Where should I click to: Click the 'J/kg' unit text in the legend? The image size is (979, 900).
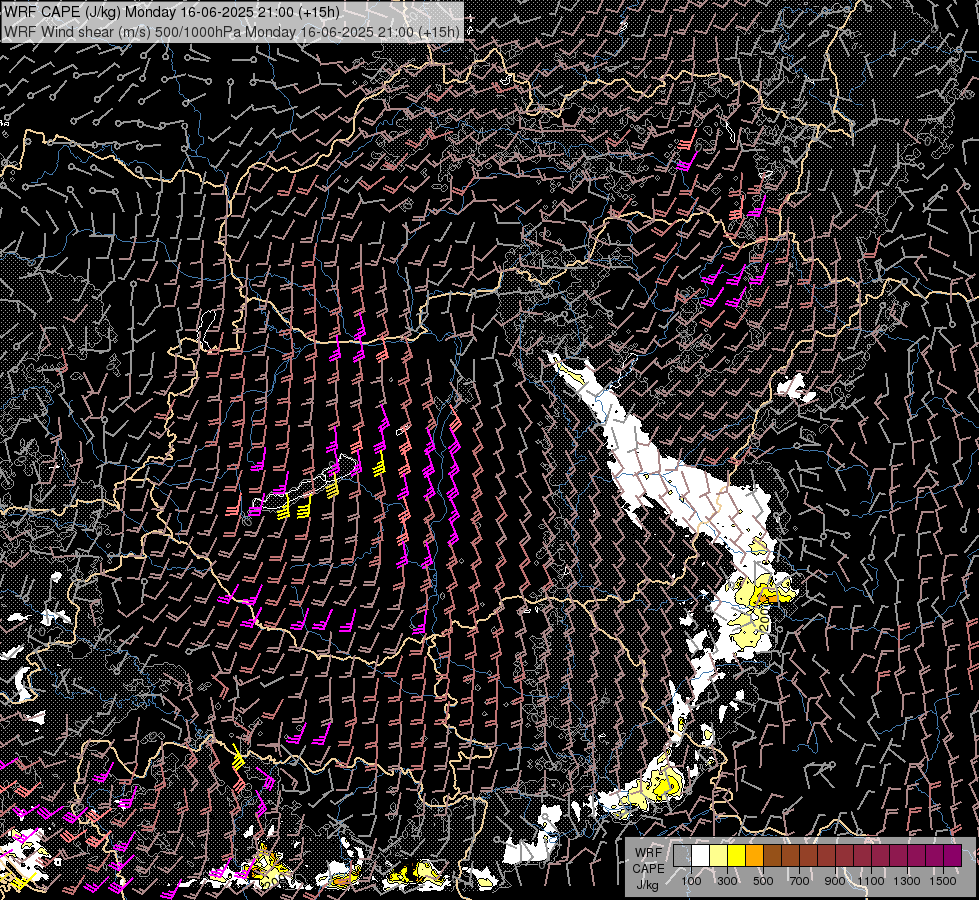tap(648, 885)
